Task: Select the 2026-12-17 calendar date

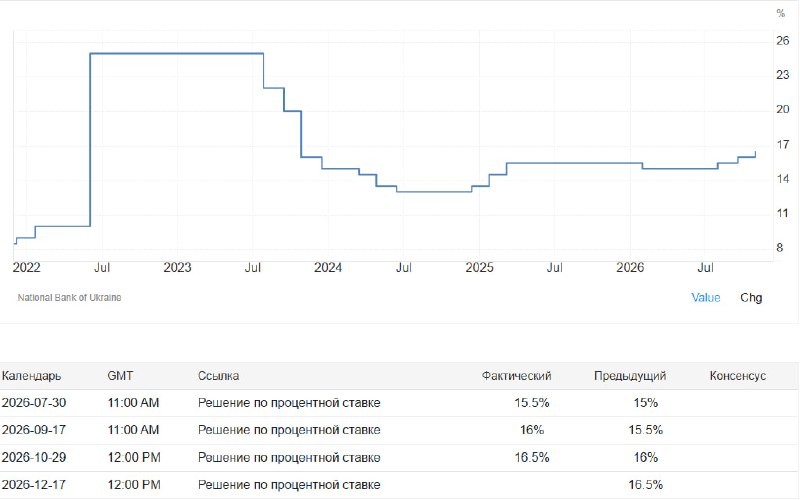Action: [x=34, y=485]
